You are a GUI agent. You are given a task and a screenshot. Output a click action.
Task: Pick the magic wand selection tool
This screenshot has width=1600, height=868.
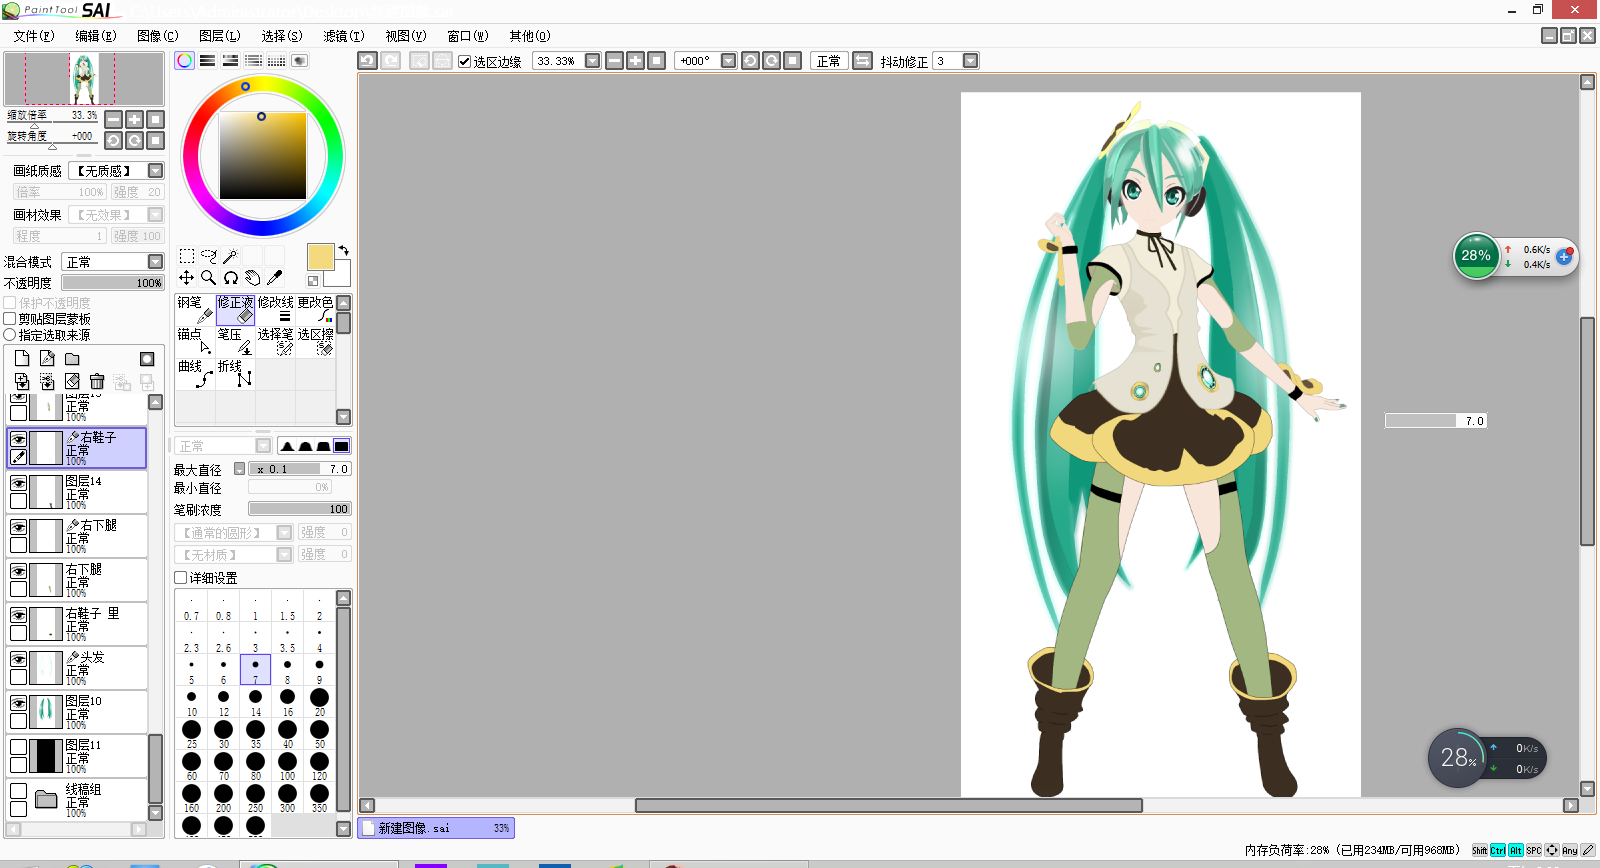pyautogui.click(x=230, y=256)
